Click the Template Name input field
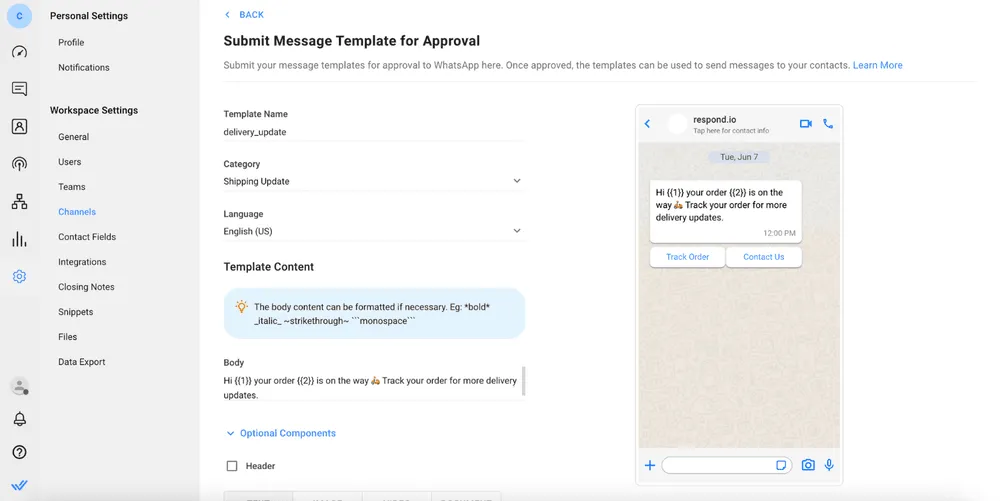Viewport: 1000px width, 501px height. (372, 132)
